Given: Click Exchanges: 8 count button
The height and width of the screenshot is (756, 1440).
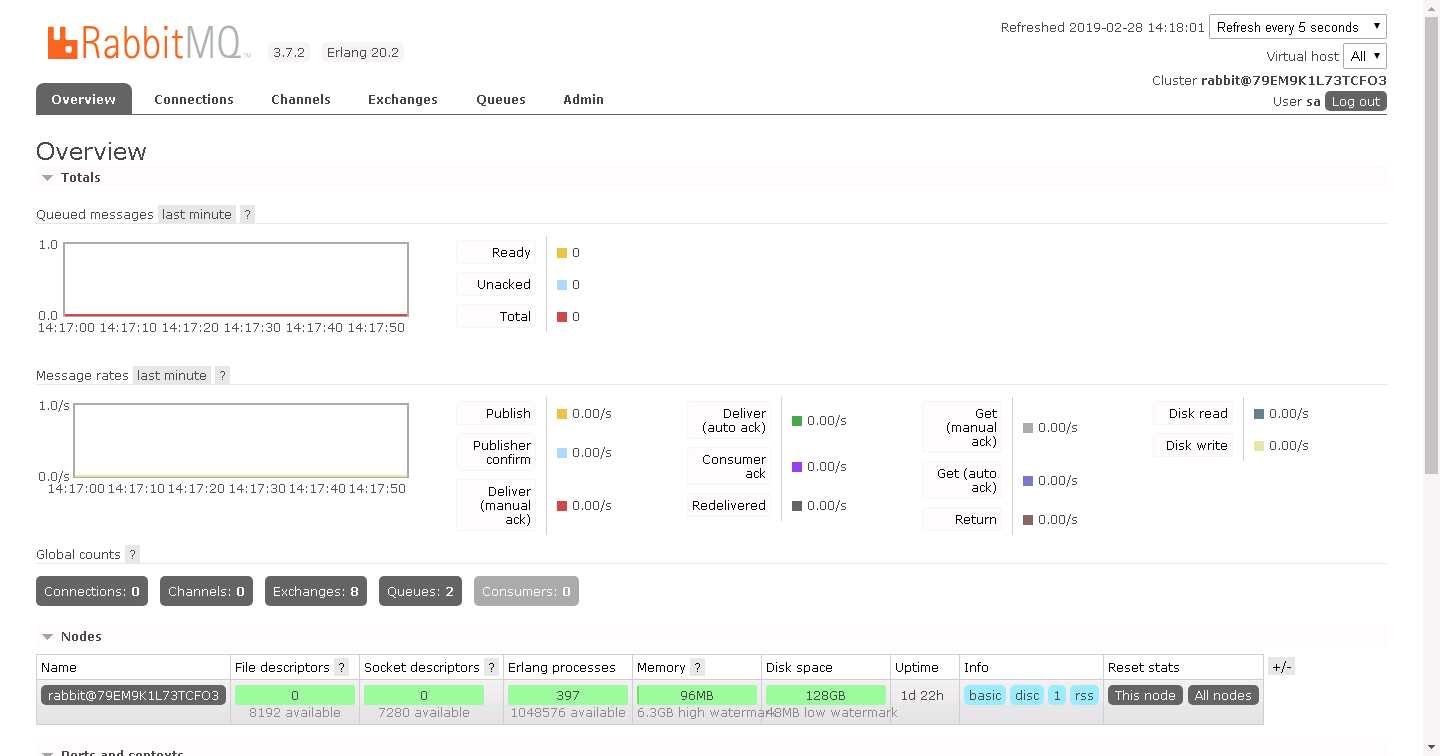Looking at the screenshot, I should point(316,591).
